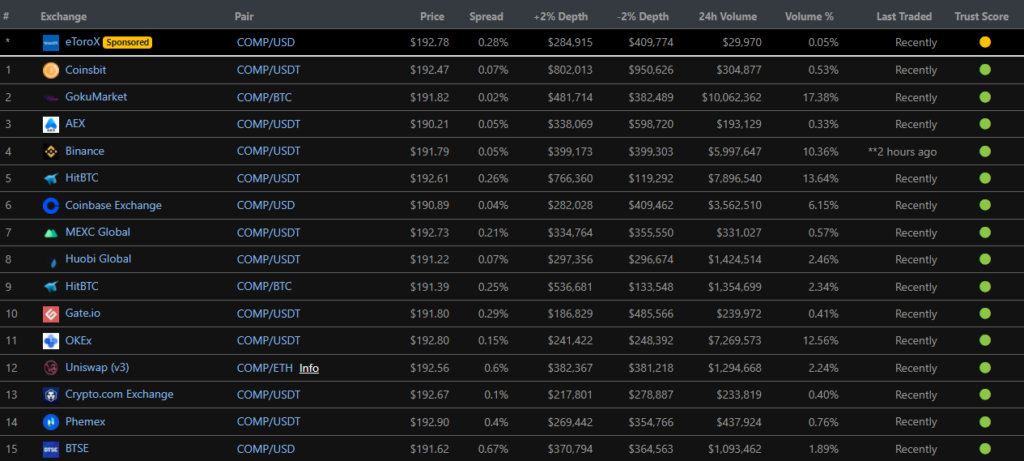Sort table by Exchange column header

pos(63,16)
